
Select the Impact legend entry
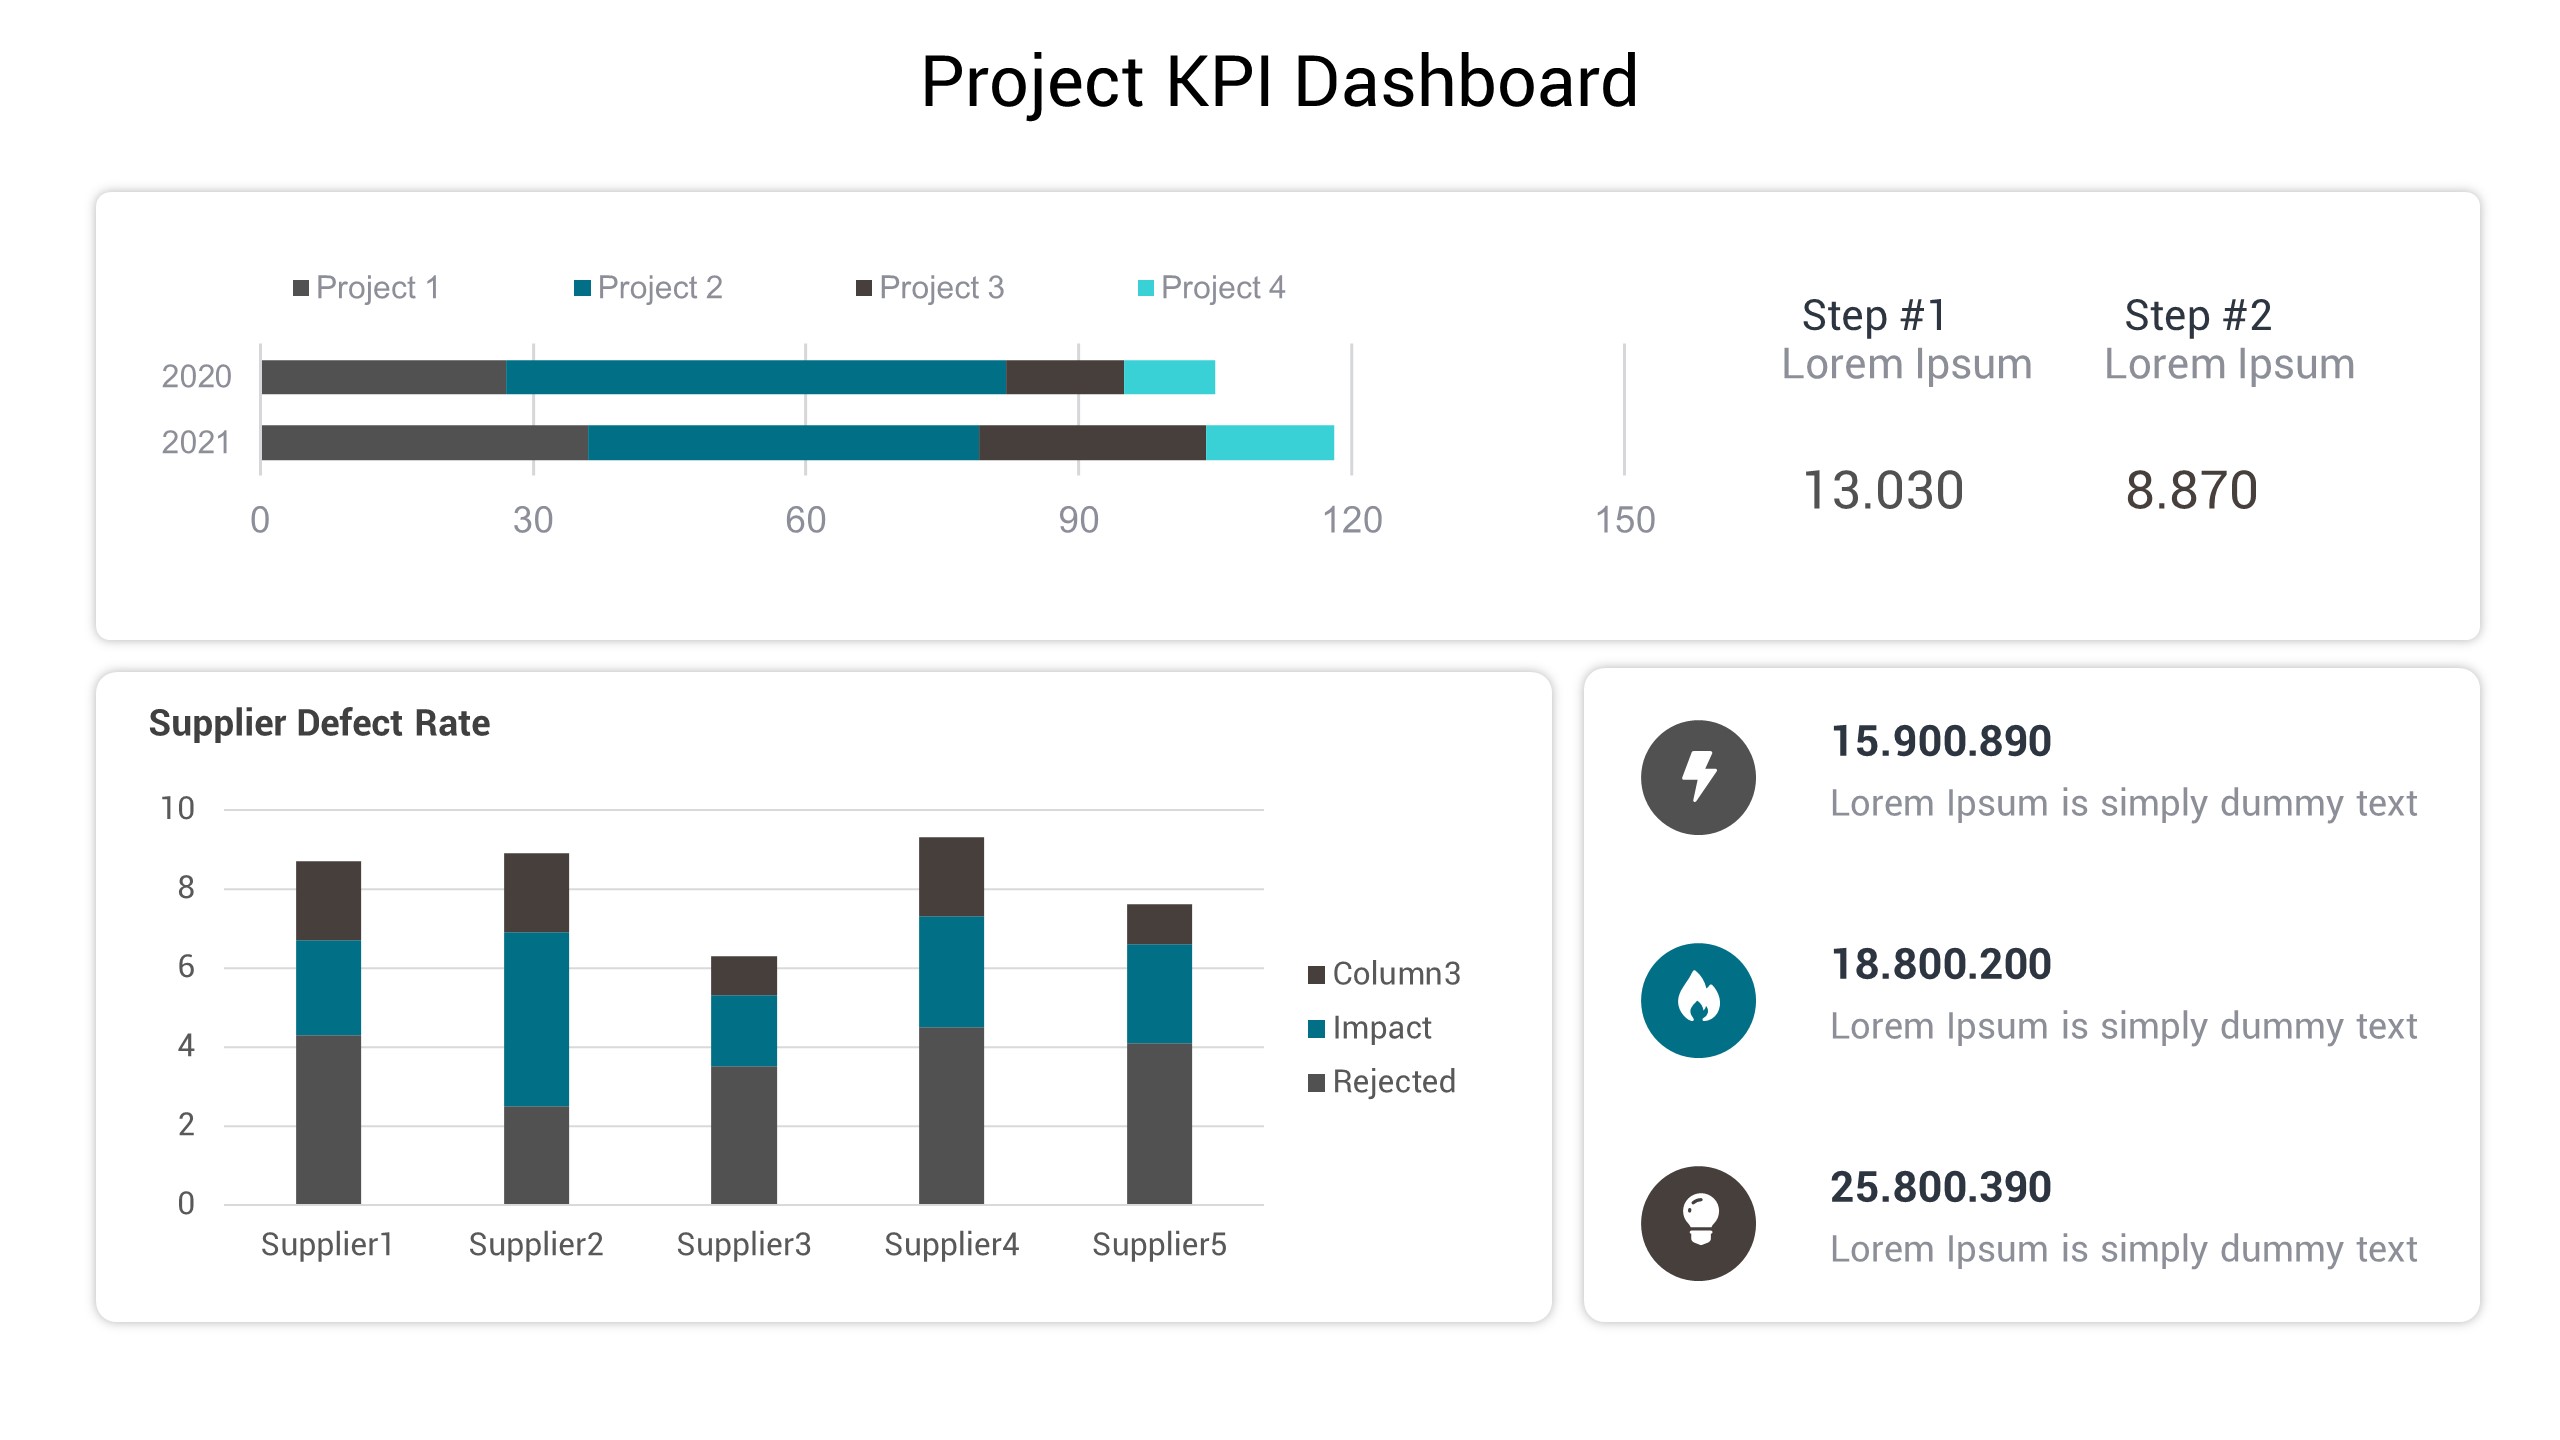pos(1370,1028)
